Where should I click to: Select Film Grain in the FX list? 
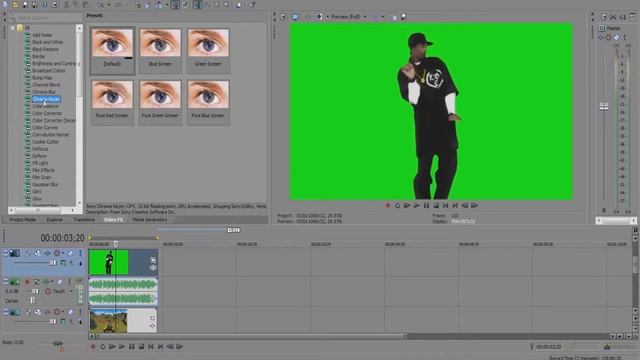coord(42,177)
